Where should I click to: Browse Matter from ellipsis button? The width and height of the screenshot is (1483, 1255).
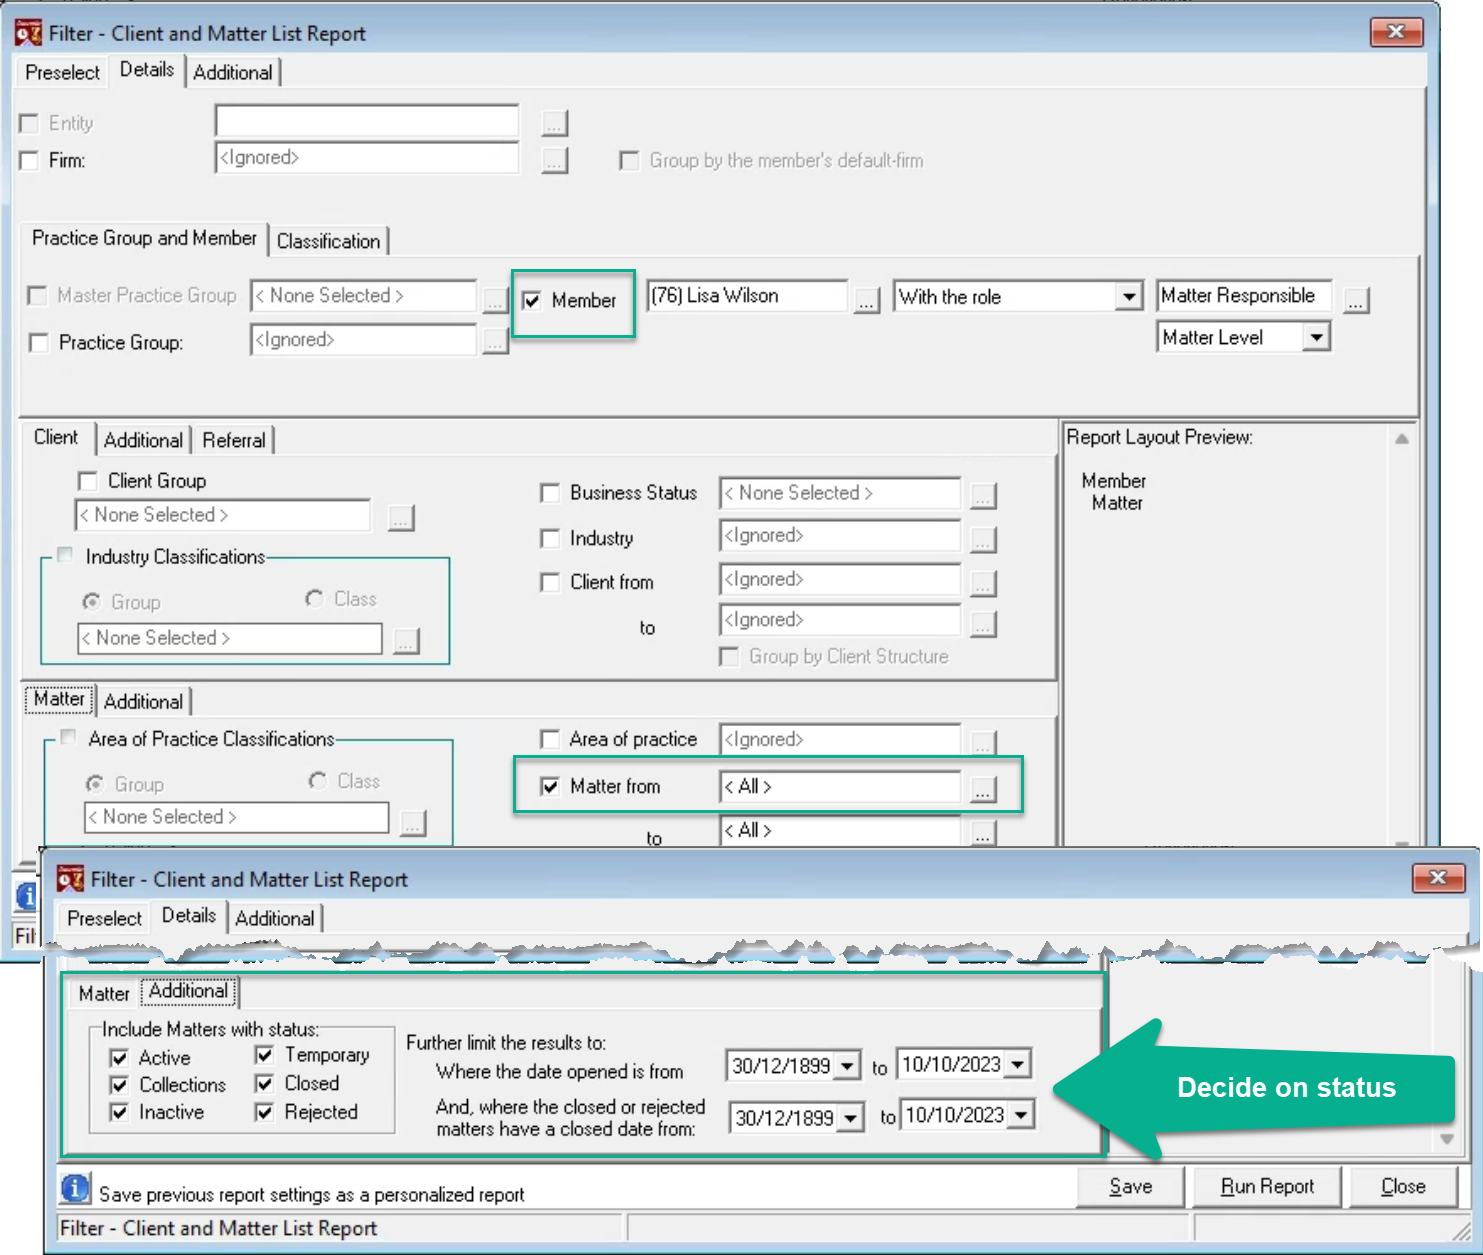pos(984,789)
